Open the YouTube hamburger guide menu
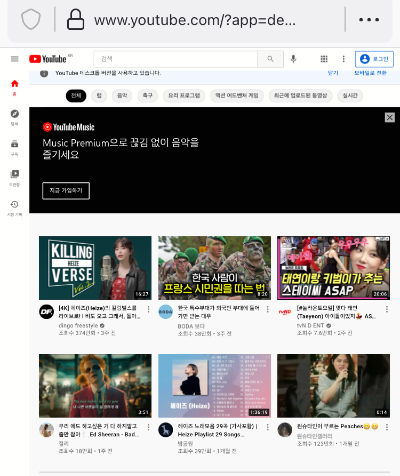Screen dimensions: 400x476 point(15,59)
